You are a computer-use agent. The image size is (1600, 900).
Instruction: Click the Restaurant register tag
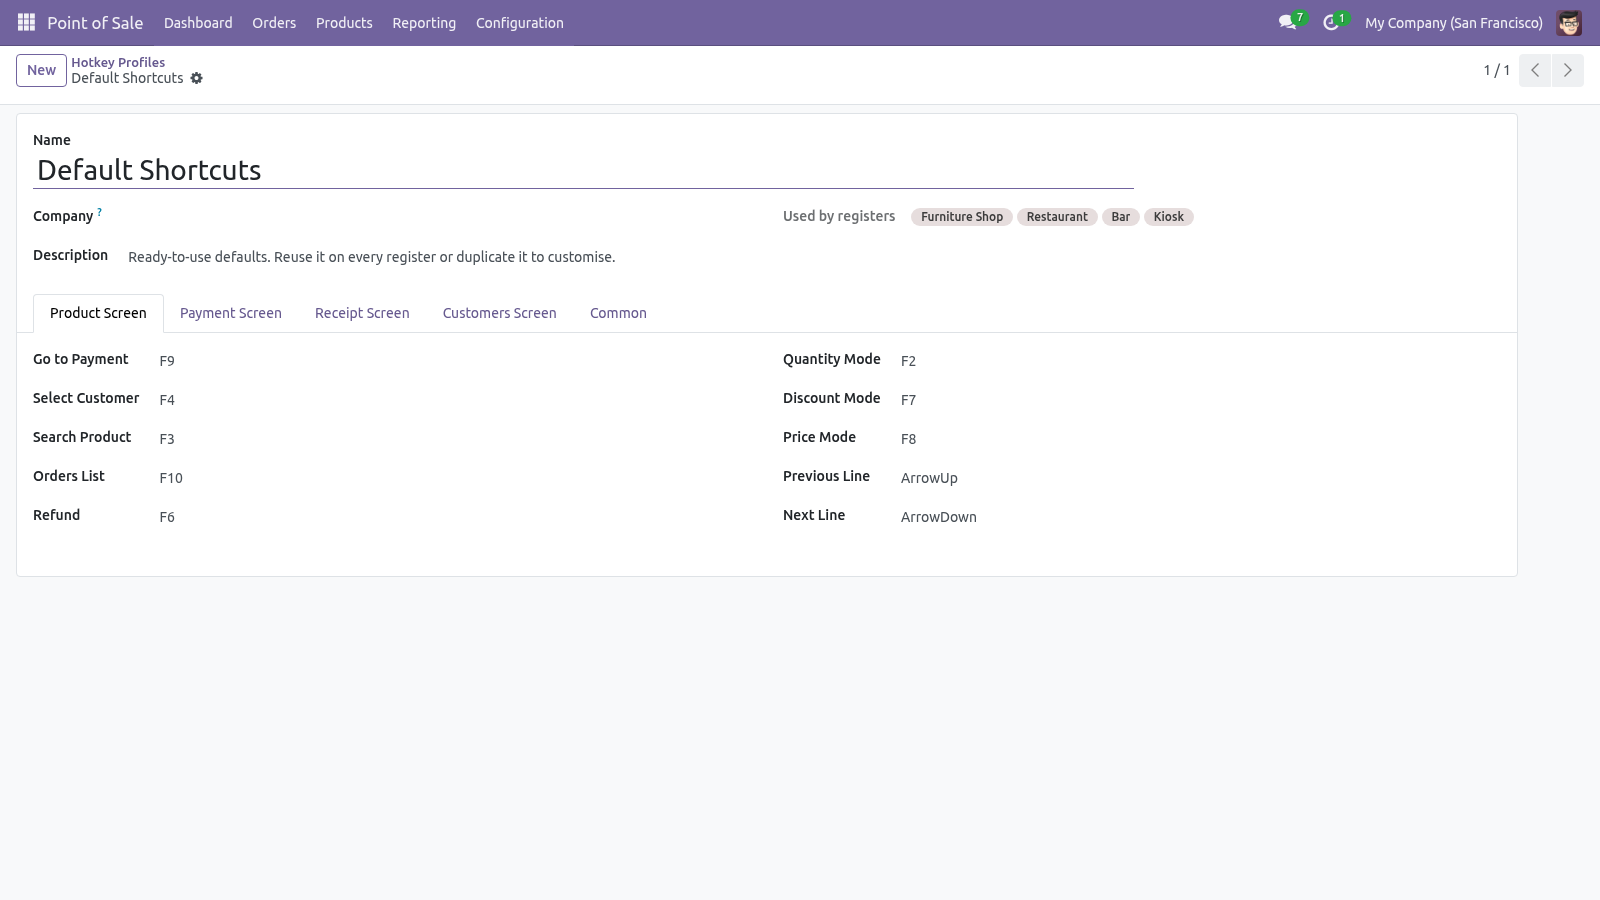[x=1057, y=217]
